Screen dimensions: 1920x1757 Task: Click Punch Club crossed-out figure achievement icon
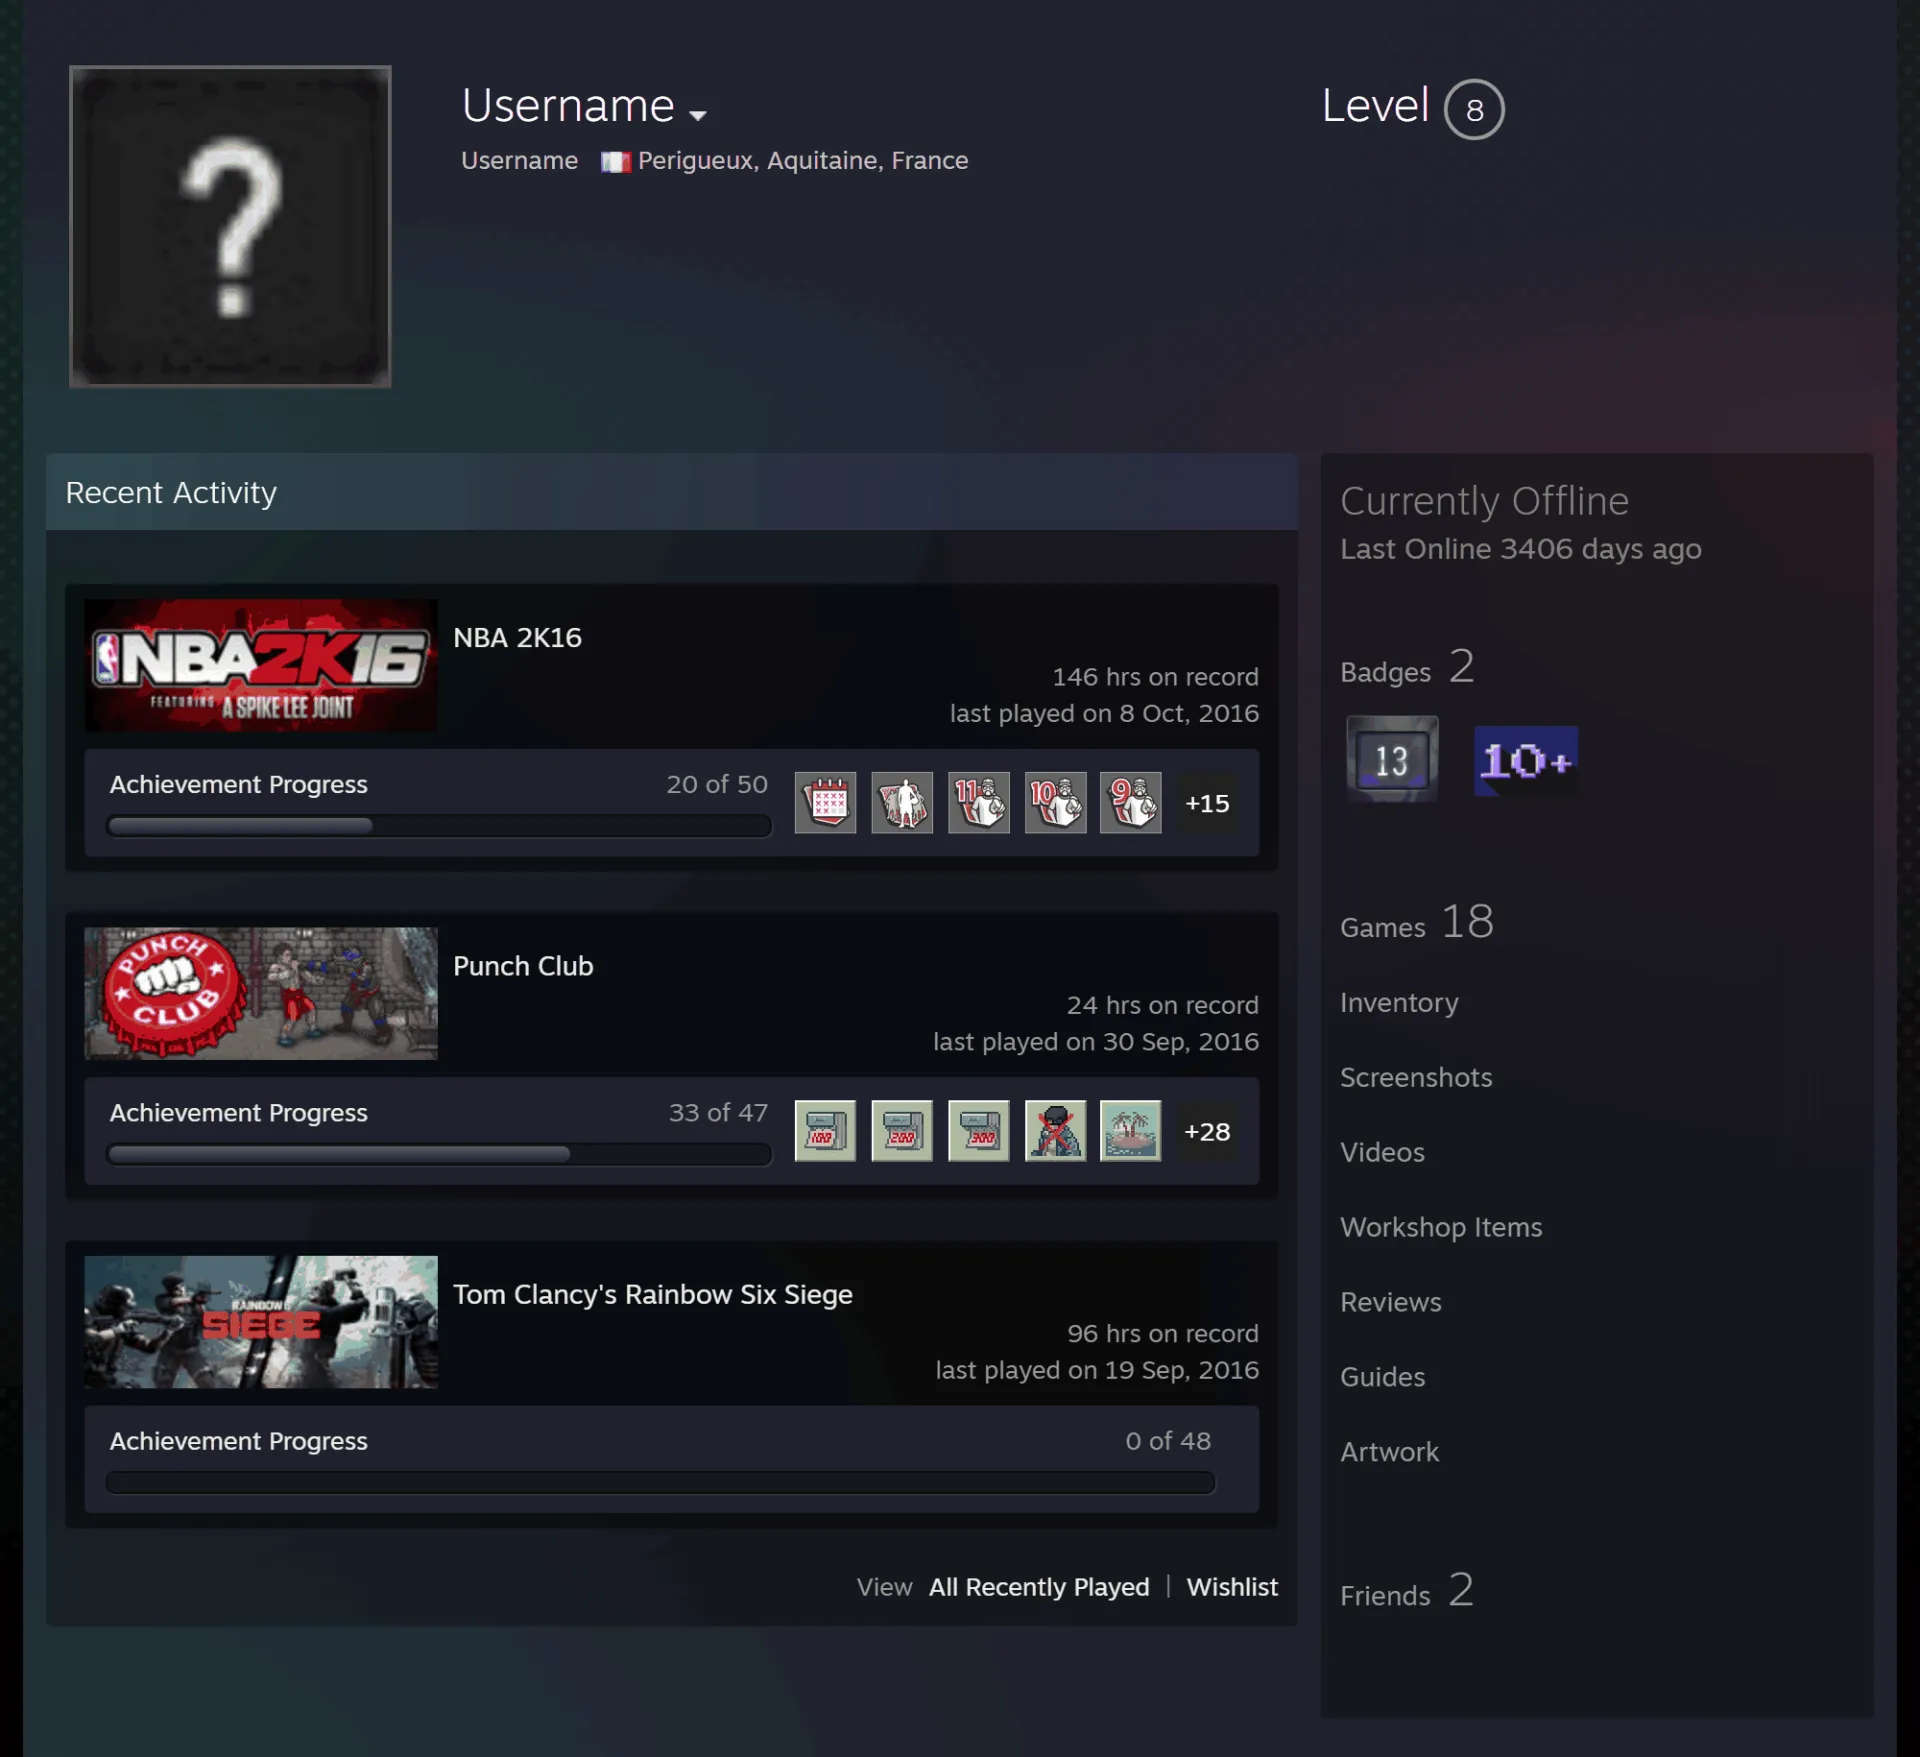pyautogui.click(x=1055, y=1130)
